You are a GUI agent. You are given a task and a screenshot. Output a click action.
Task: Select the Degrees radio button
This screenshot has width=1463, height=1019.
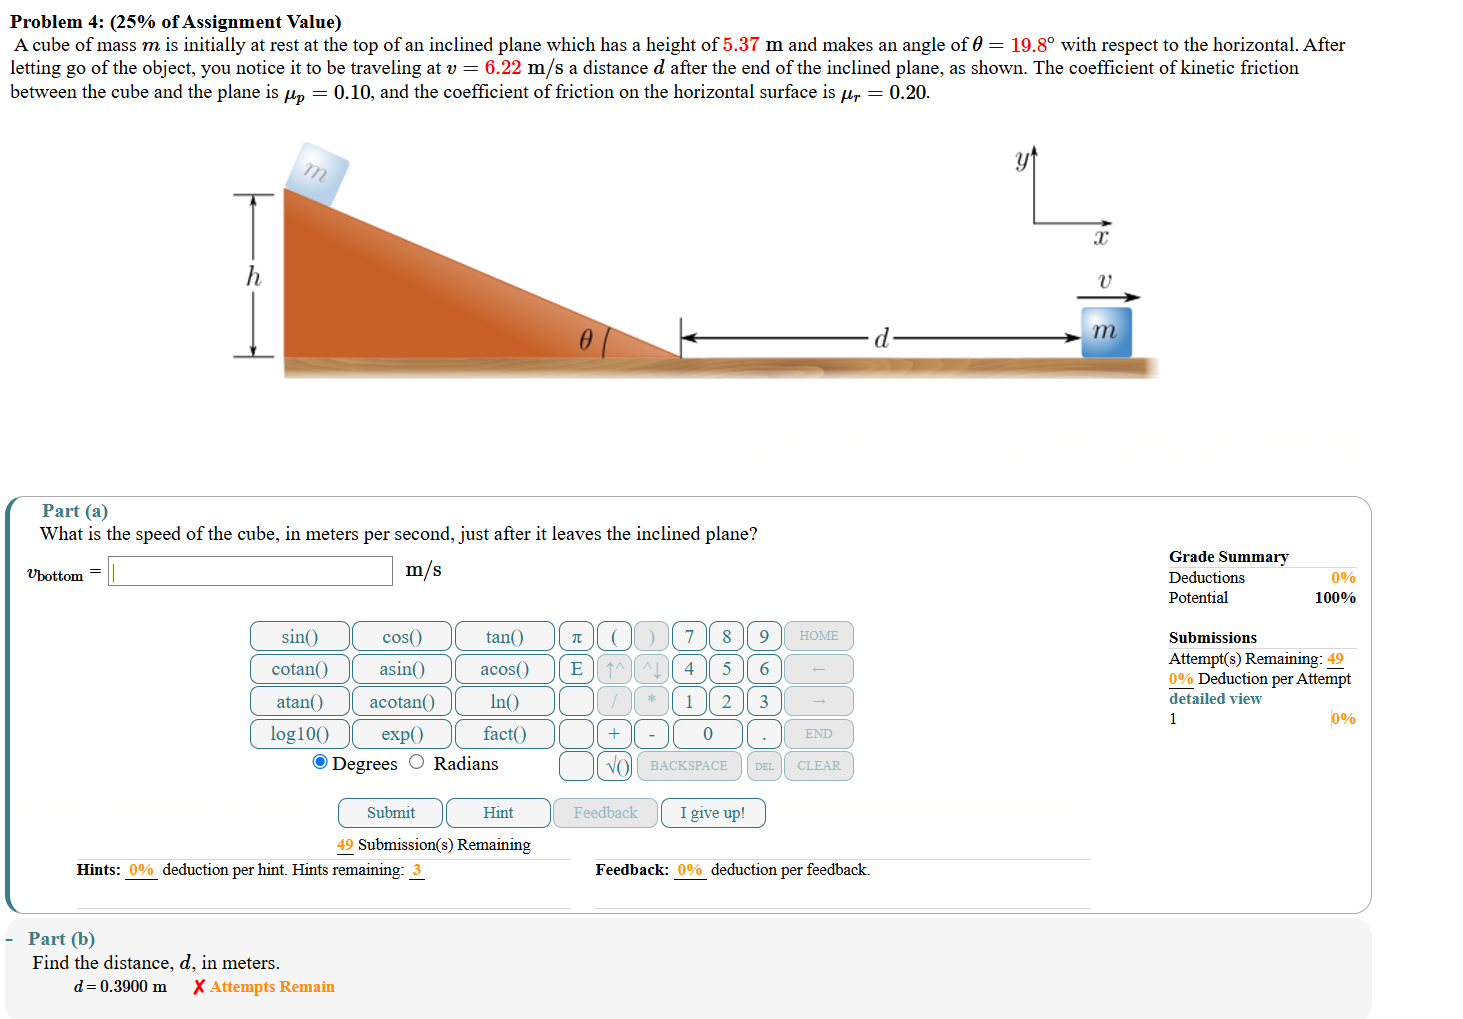tap(320, 762)
